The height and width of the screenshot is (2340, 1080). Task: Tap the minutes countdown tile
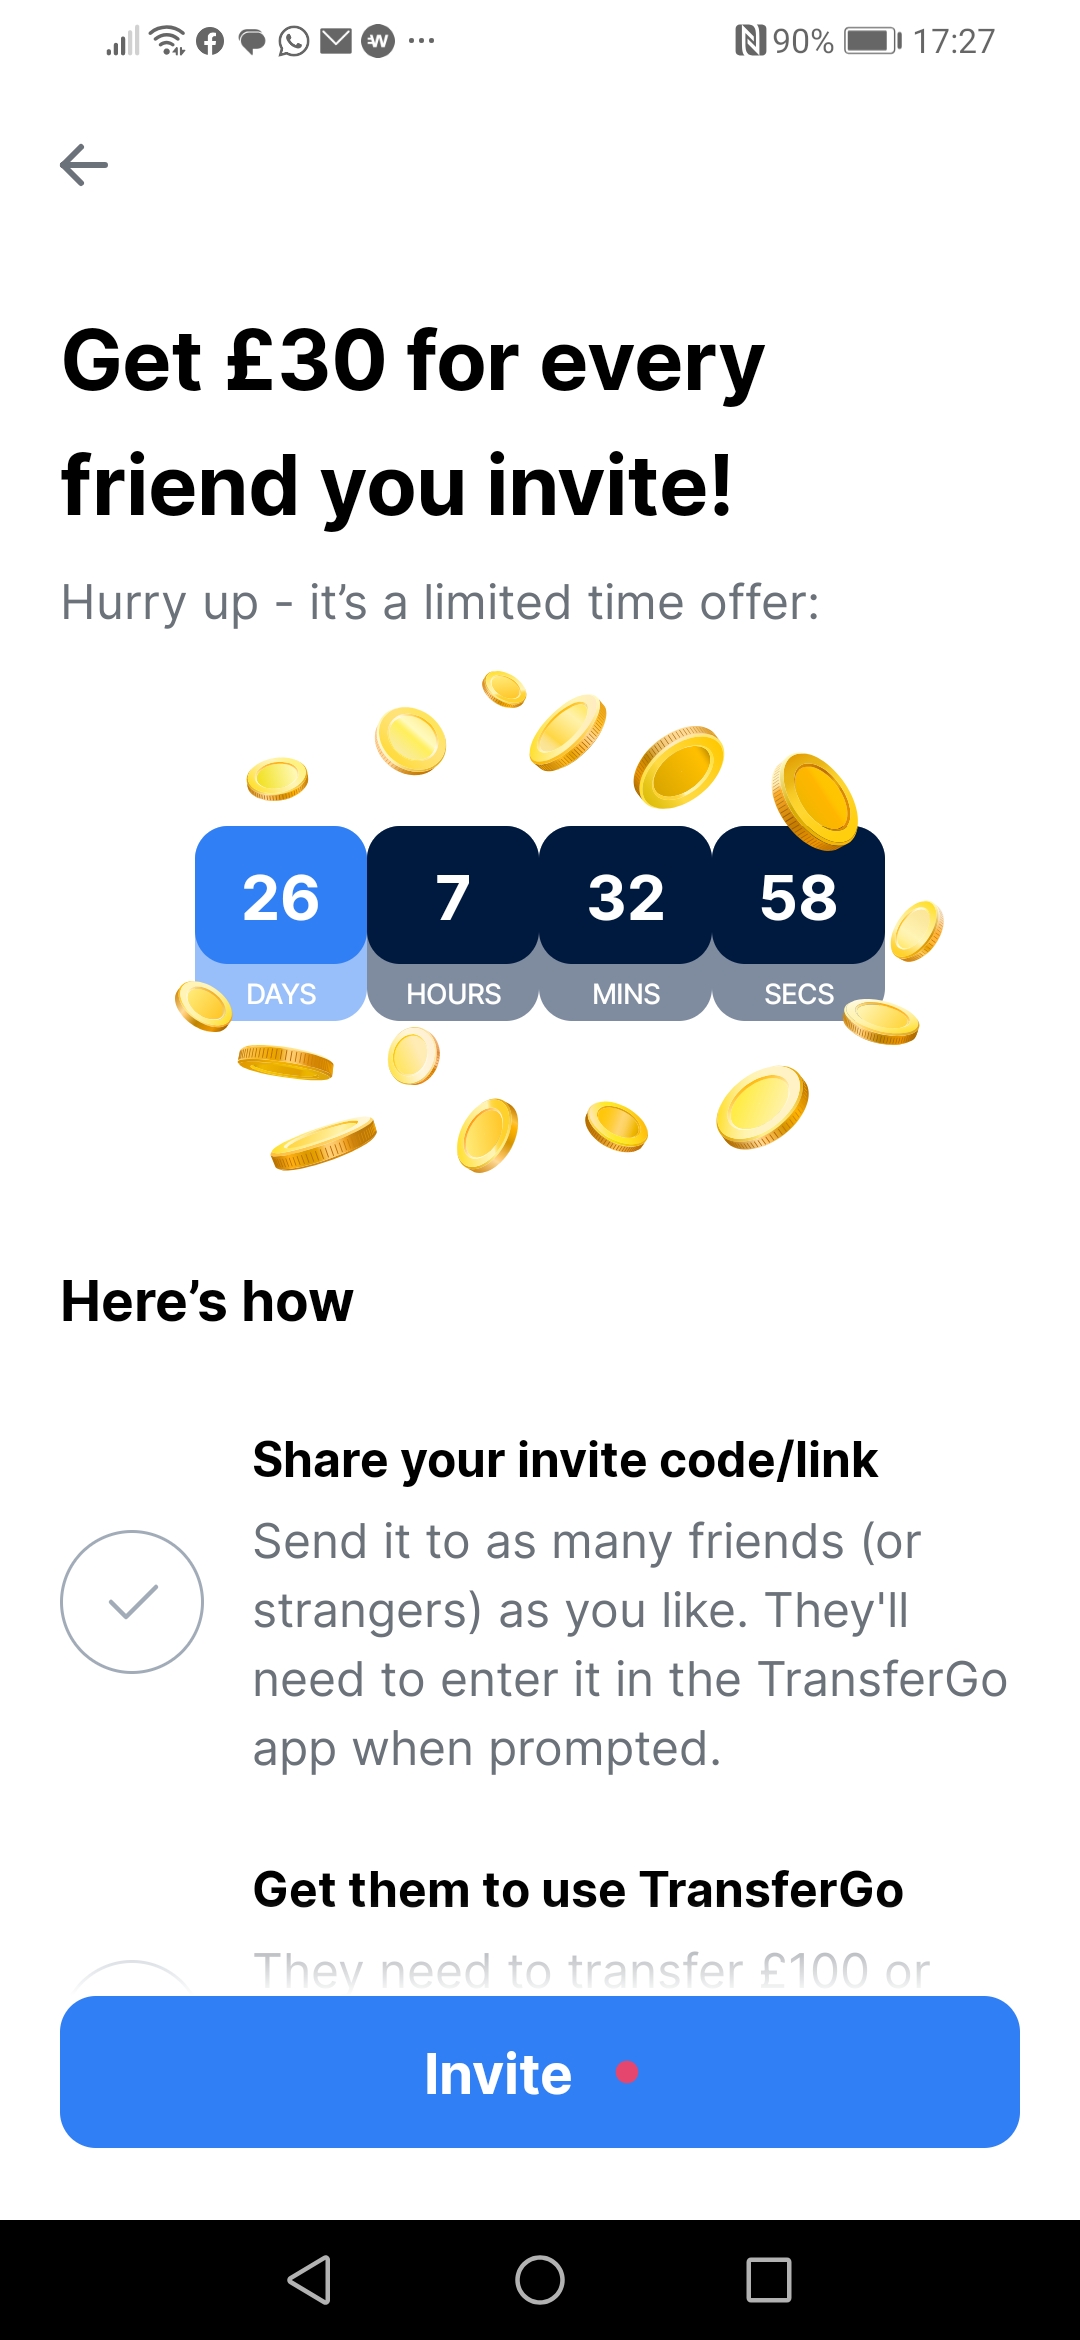[626, 922]
